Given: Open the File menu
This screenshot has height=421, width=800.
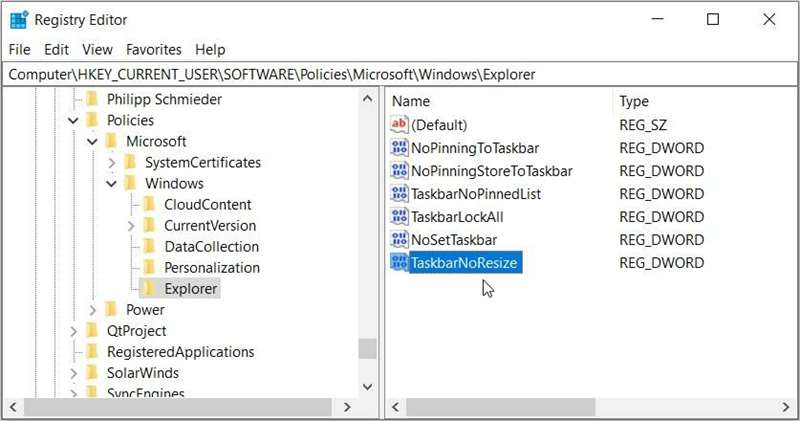Looking at the screenshot, I should 20,49.
